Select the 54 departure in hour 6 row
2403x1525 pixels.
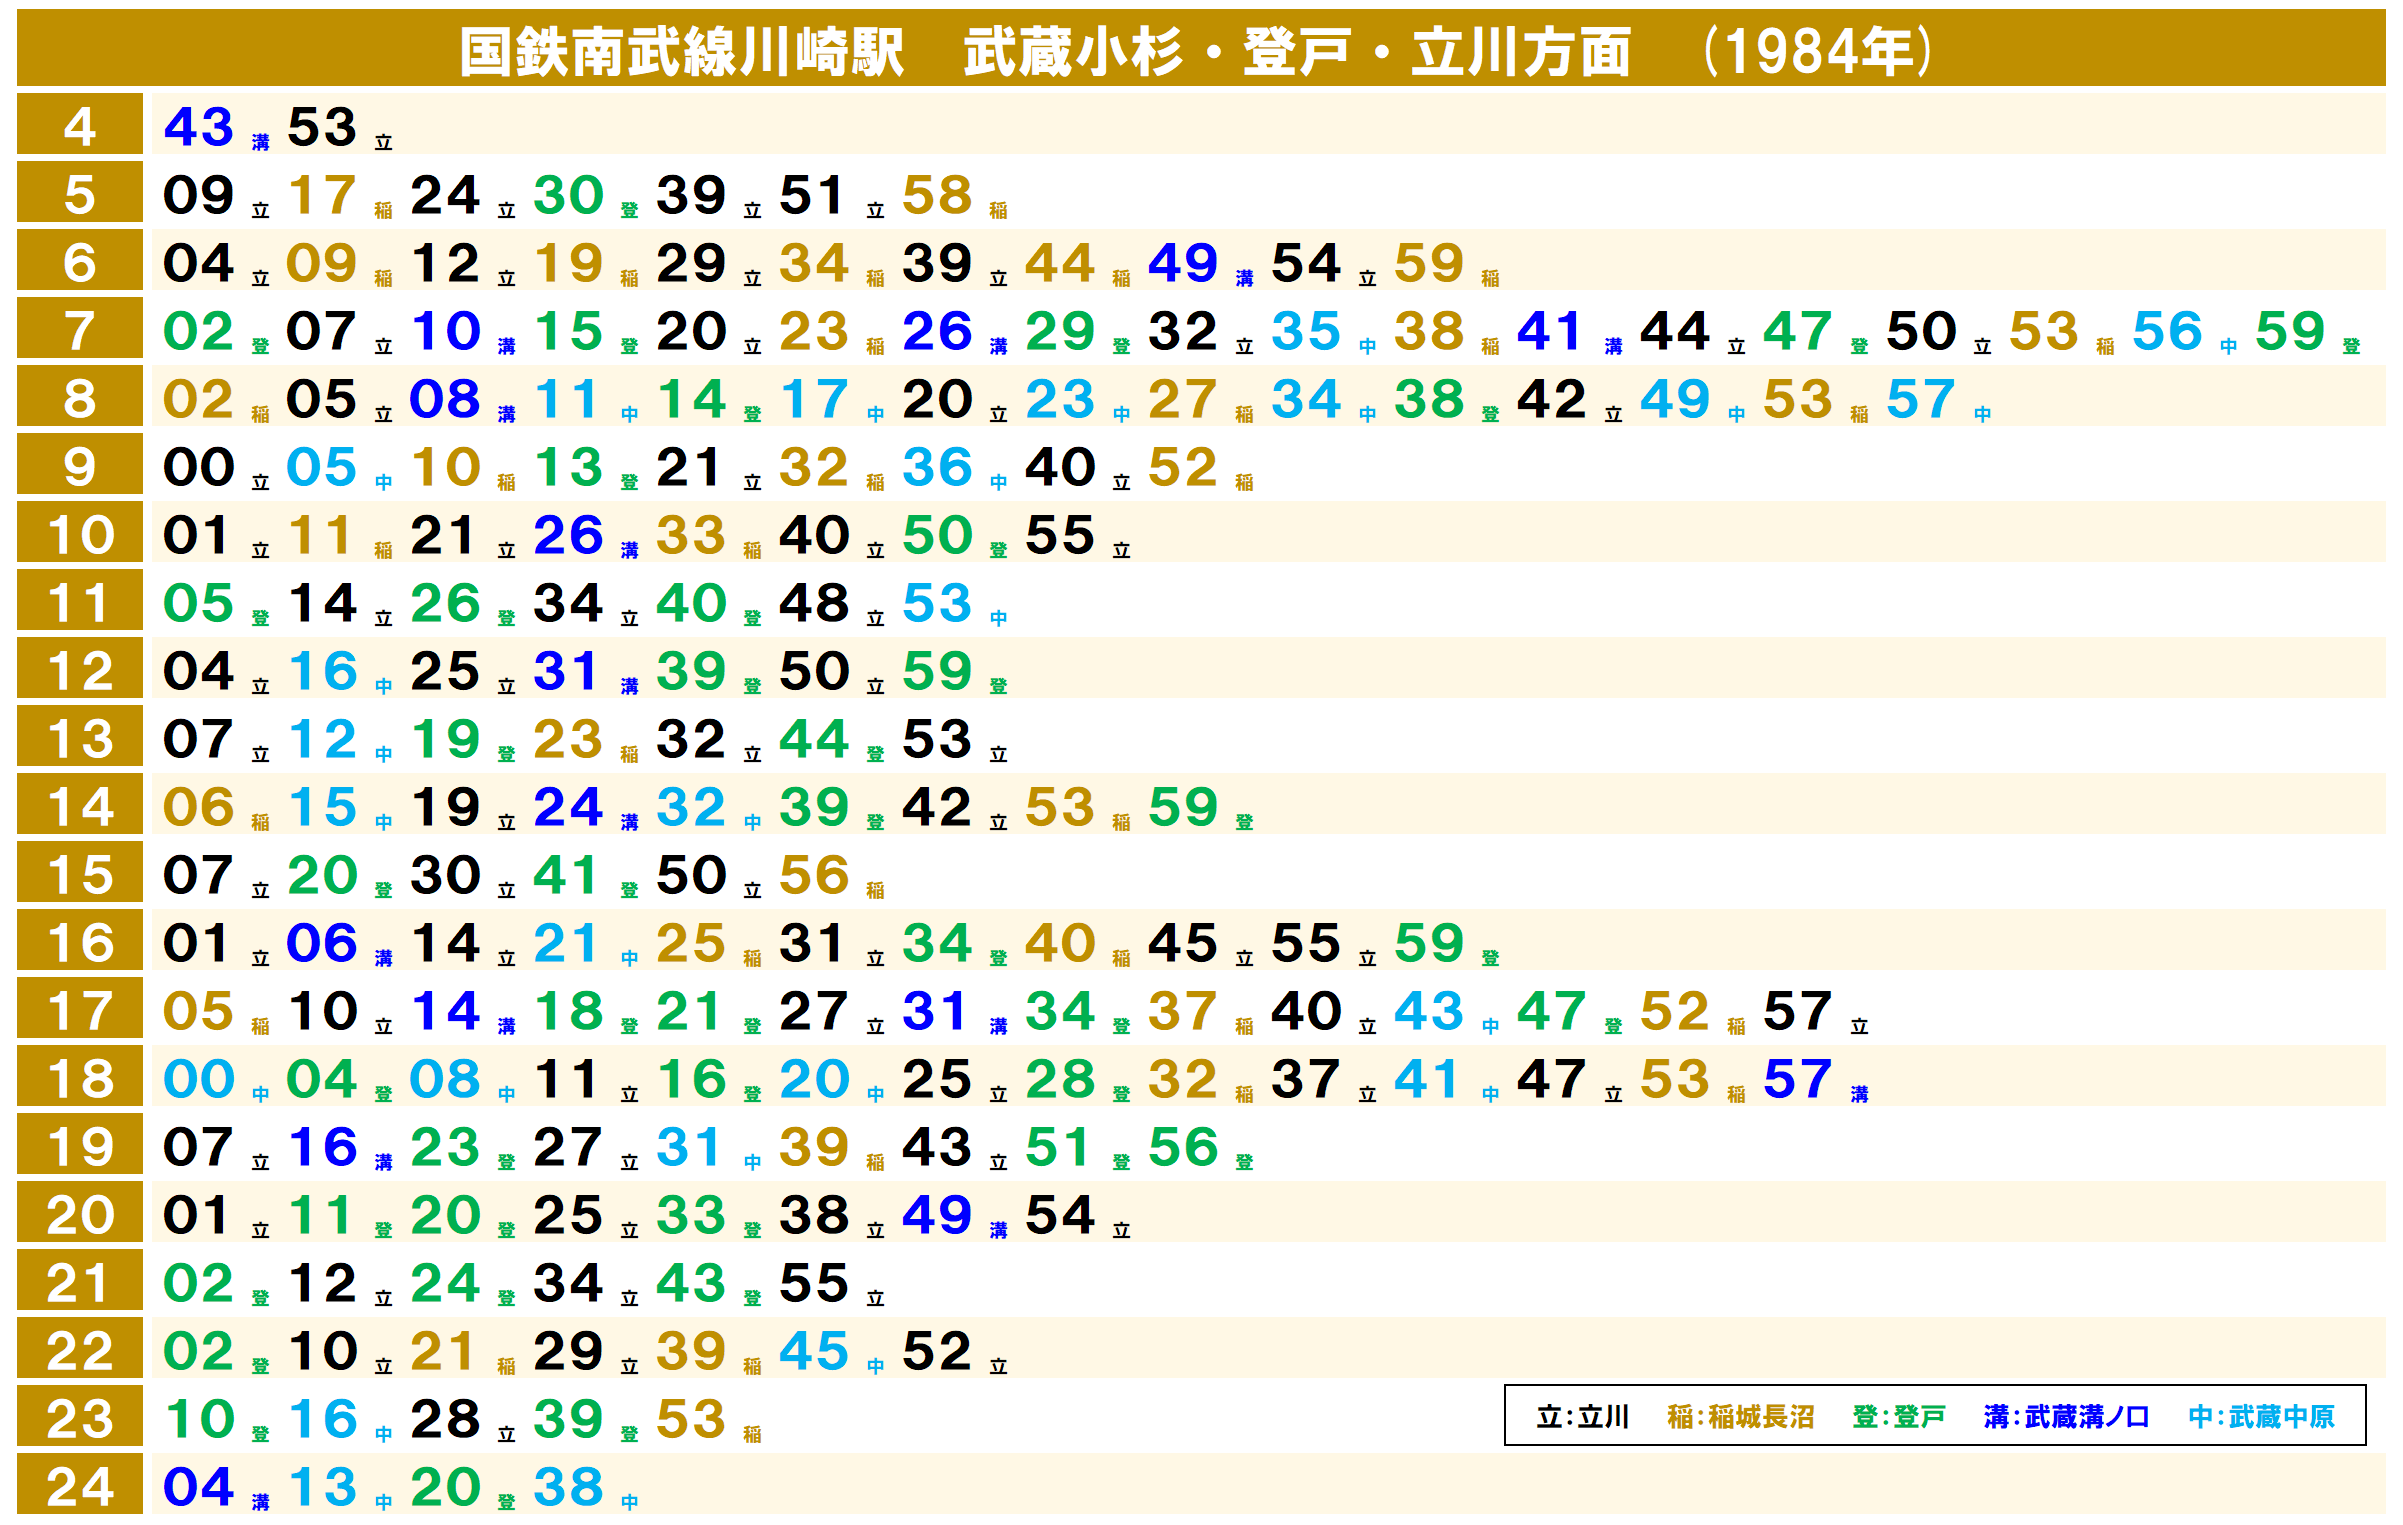1306,263
